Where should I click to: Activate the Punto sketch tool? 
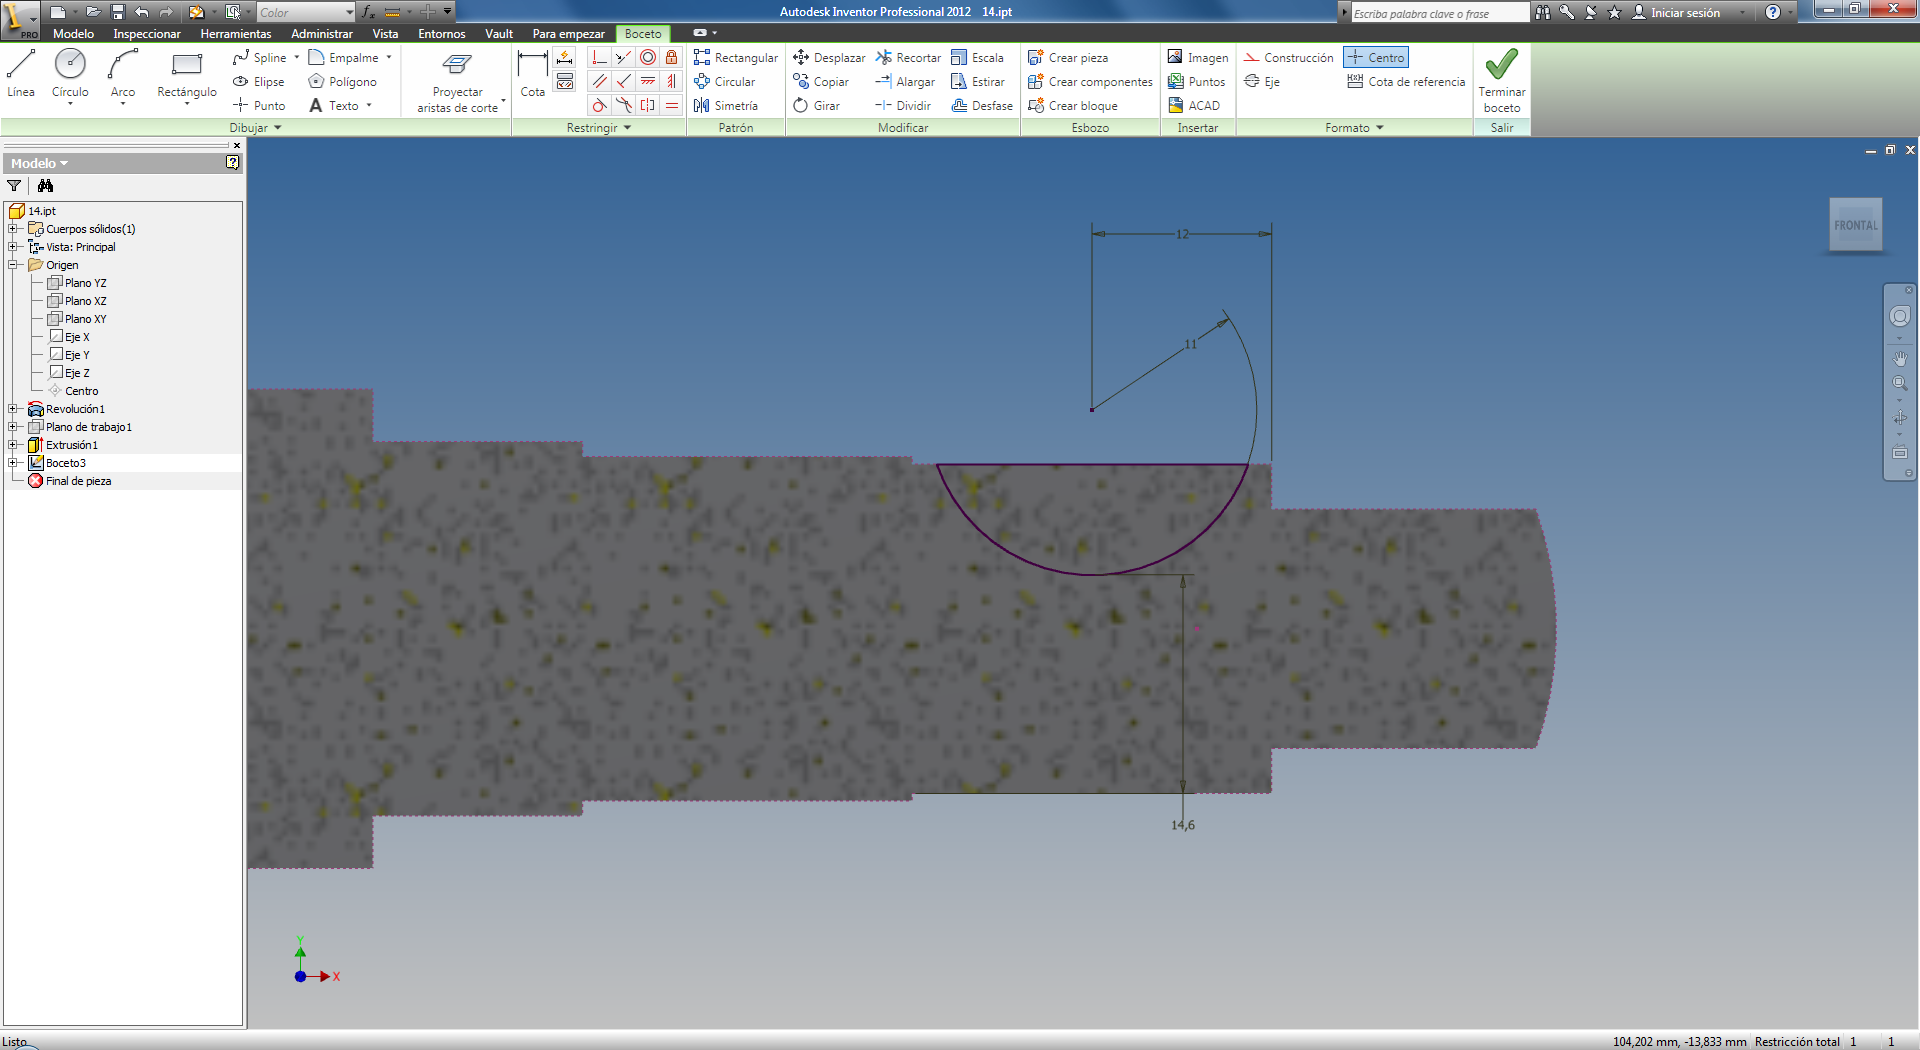(x=259, y=106)
